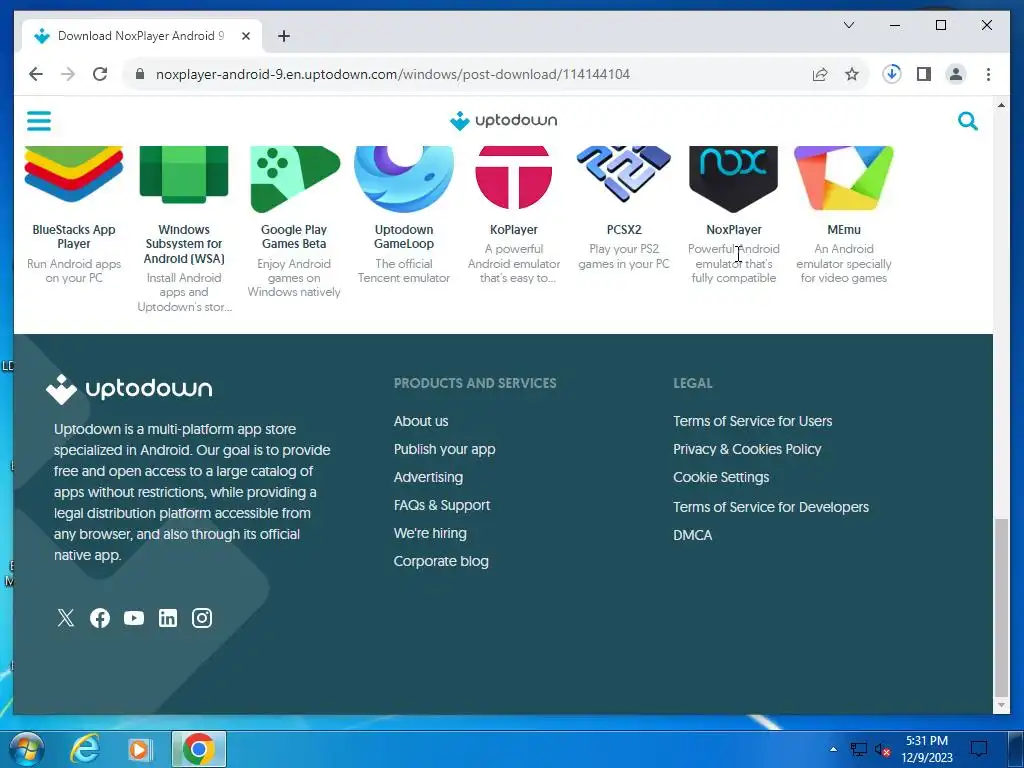The image size is (1024, 768).
Task: Open Corporate blog link
Action: [441, 562]
